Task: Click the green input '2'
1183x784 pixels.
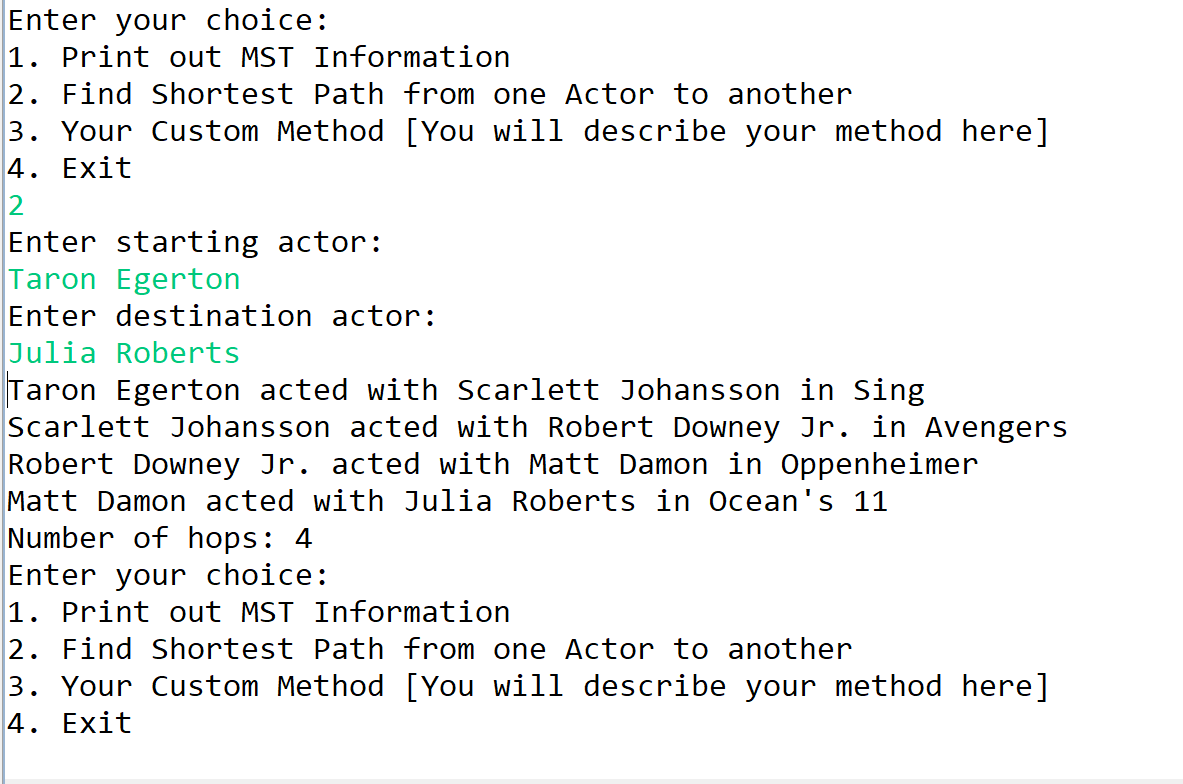Action: click(16, 205)
